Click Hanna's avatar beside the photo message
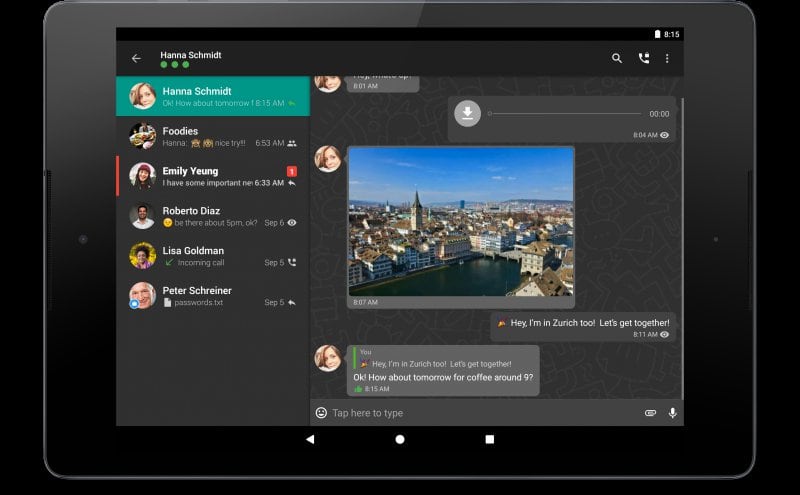The image size is (800, 495). click(328, 159)
